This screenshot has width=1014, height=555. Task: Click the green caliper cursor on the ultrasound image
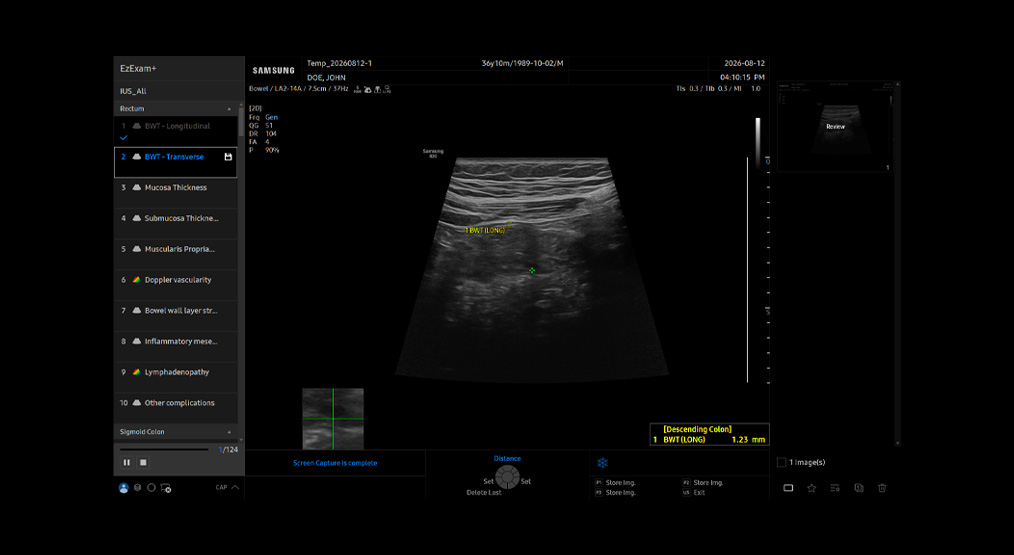click(532, 270)
